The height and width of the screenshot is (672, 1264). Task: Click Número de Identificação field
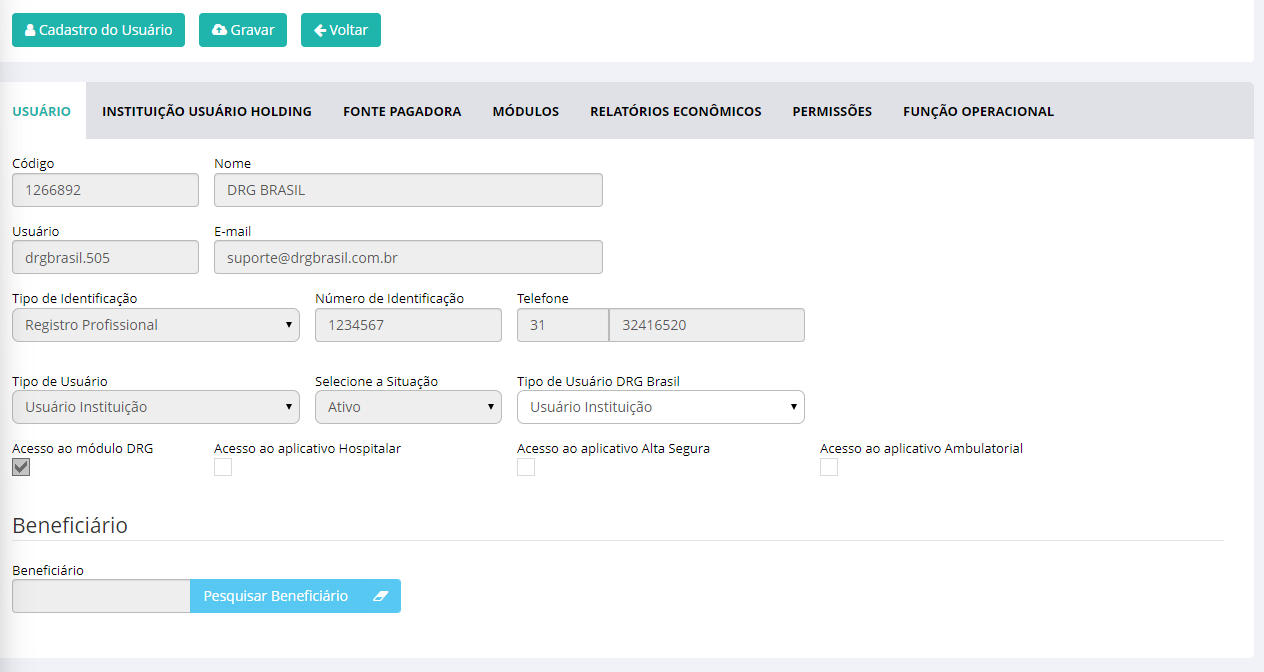408,325
